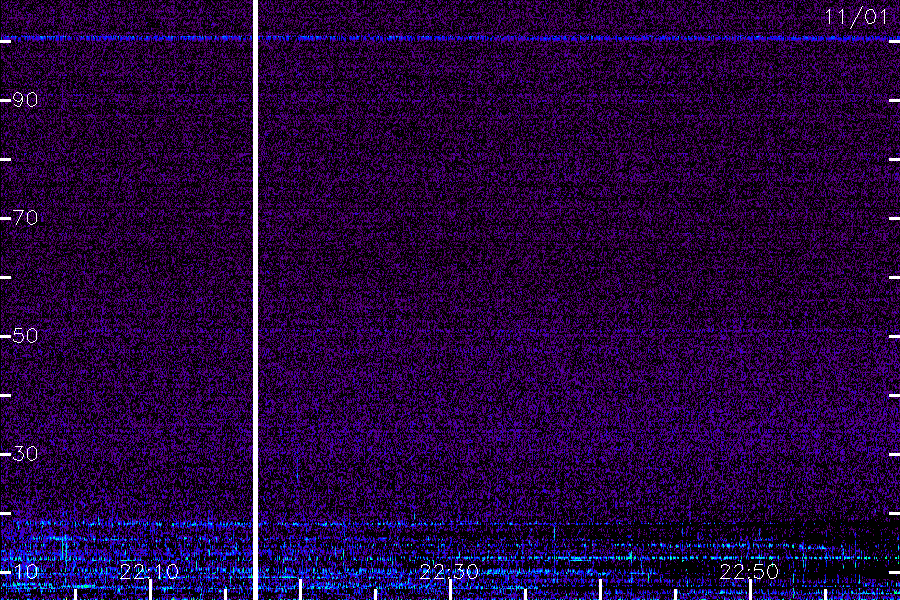
Task: Click the 11/01 date label
Action: [x=856, y=17]
